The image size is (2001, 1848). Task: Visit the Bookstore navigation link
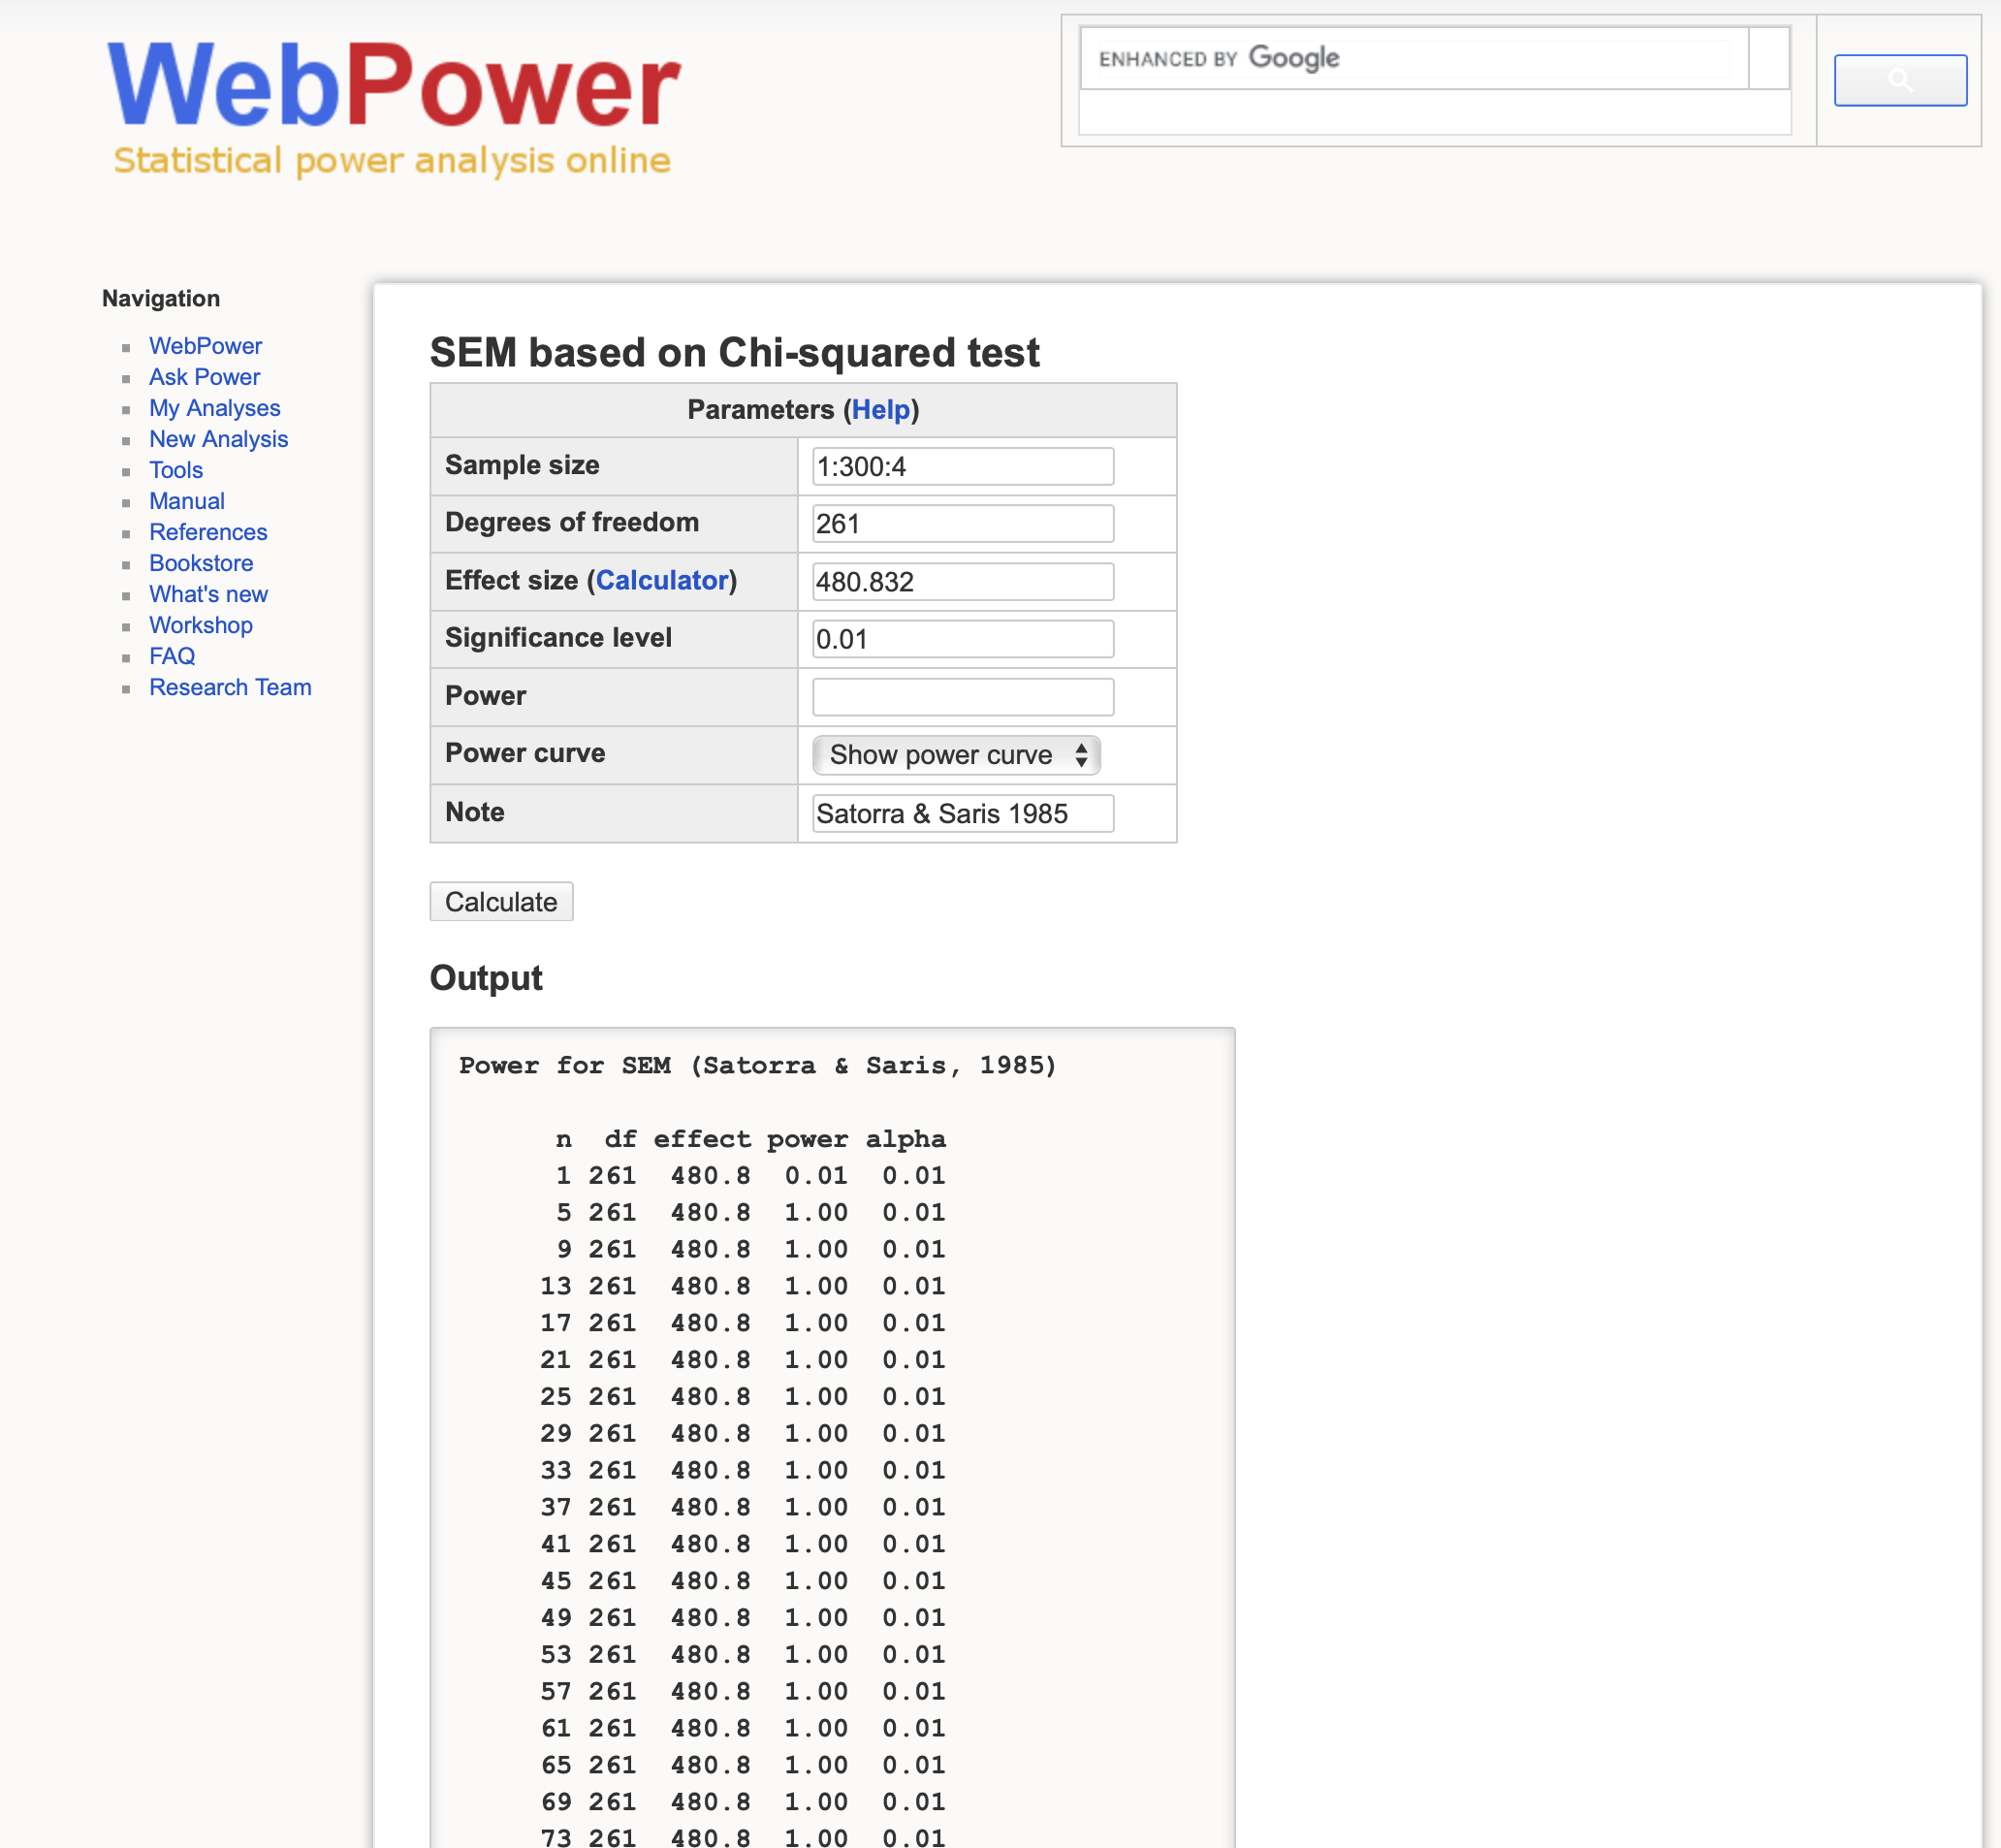201,563
